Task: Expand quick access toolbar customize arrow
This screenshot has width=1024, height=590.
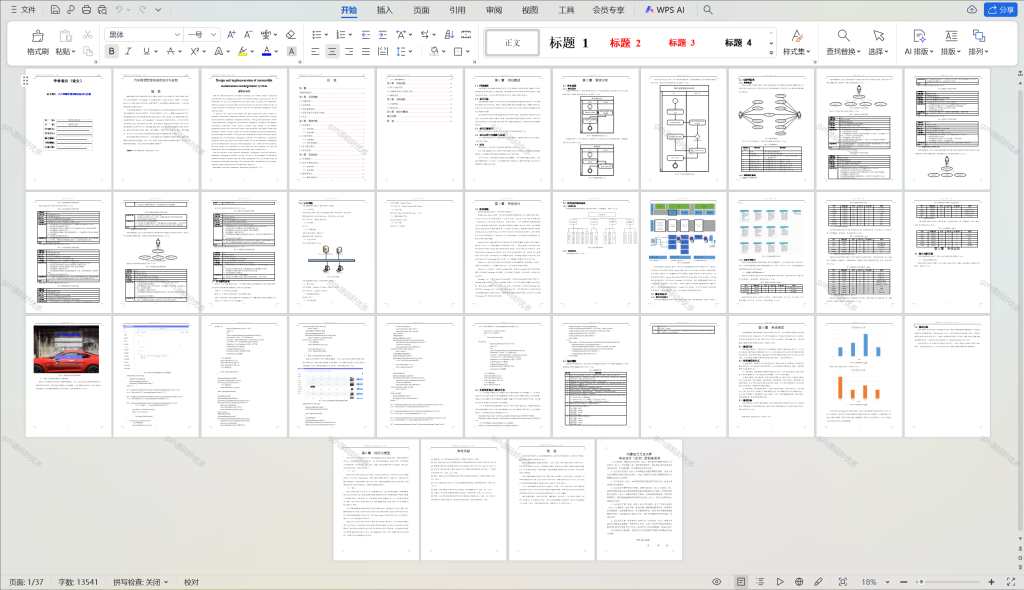Action: pyautogui.click(x=158, y=10)
